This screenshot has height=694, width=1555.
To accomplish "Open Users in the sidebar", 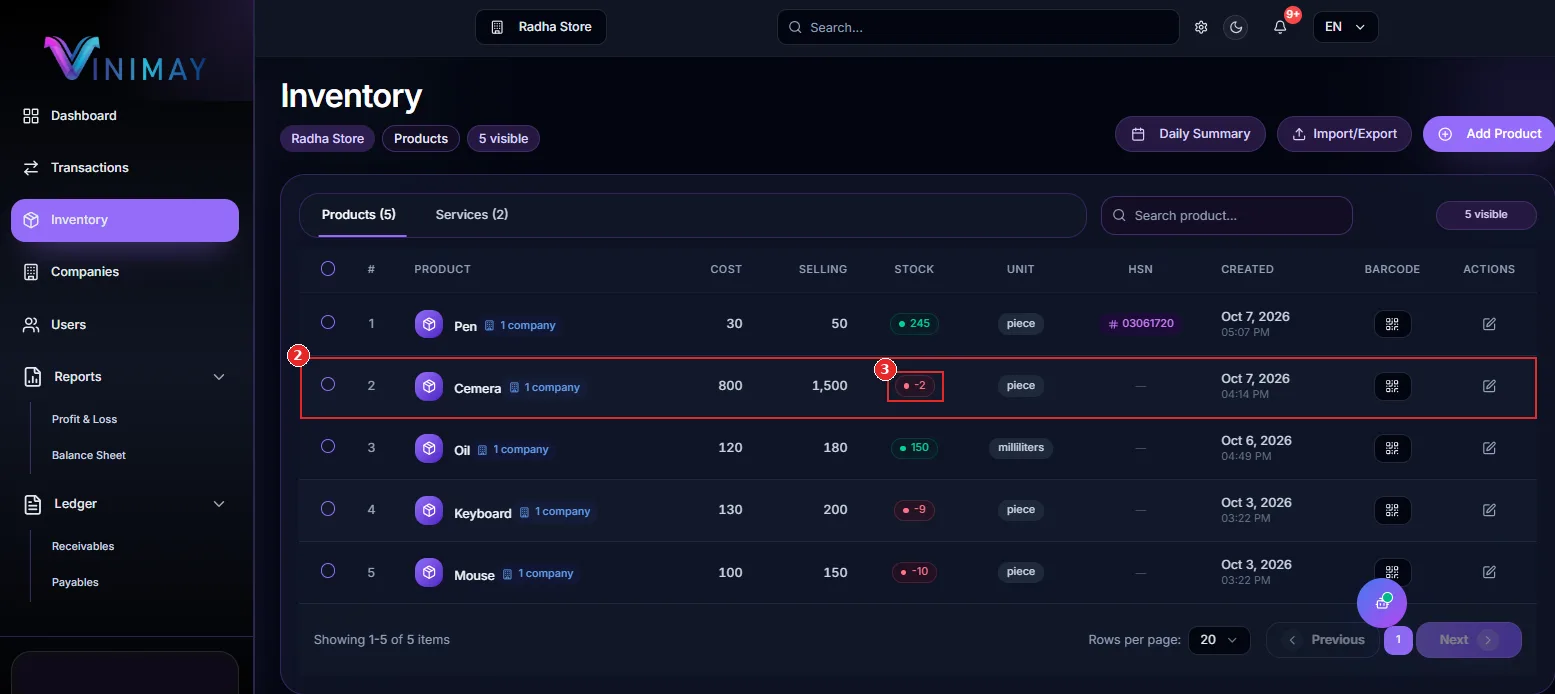I will (125, 325).
